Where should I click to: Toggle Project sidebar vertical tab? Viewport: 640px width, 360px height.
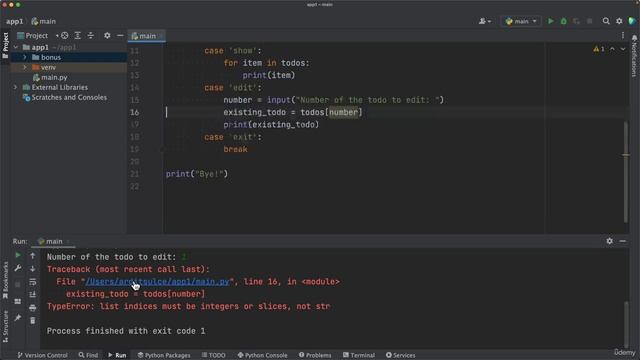tap(5, 45)
